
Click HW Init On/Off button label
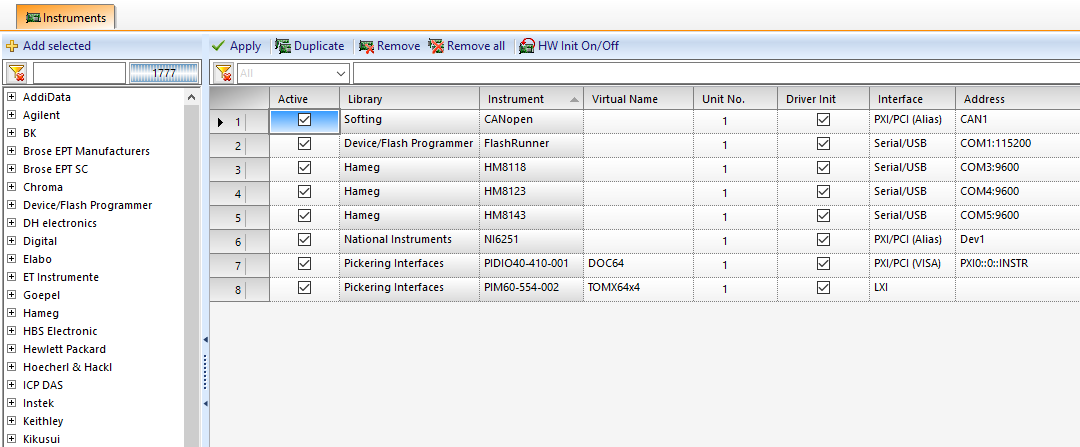coord(579,46)
